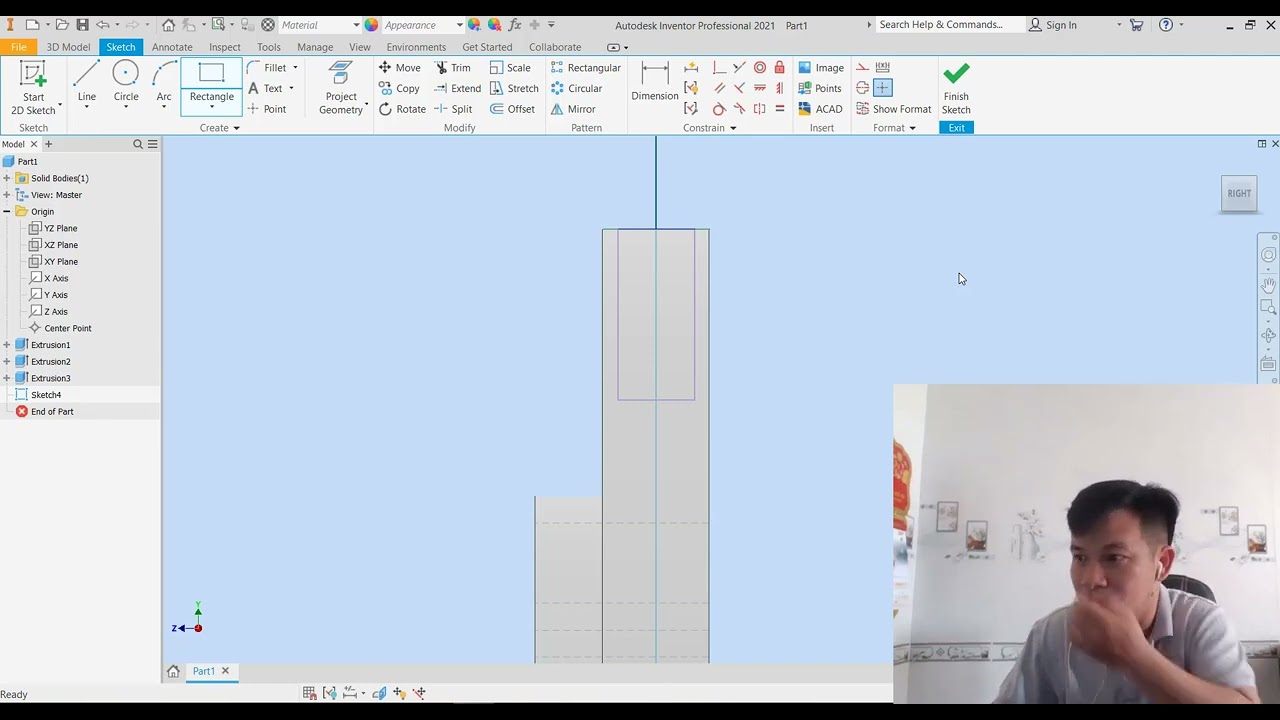Select the Move modify tool
The image size is (1280, 720).
[399, 67]
